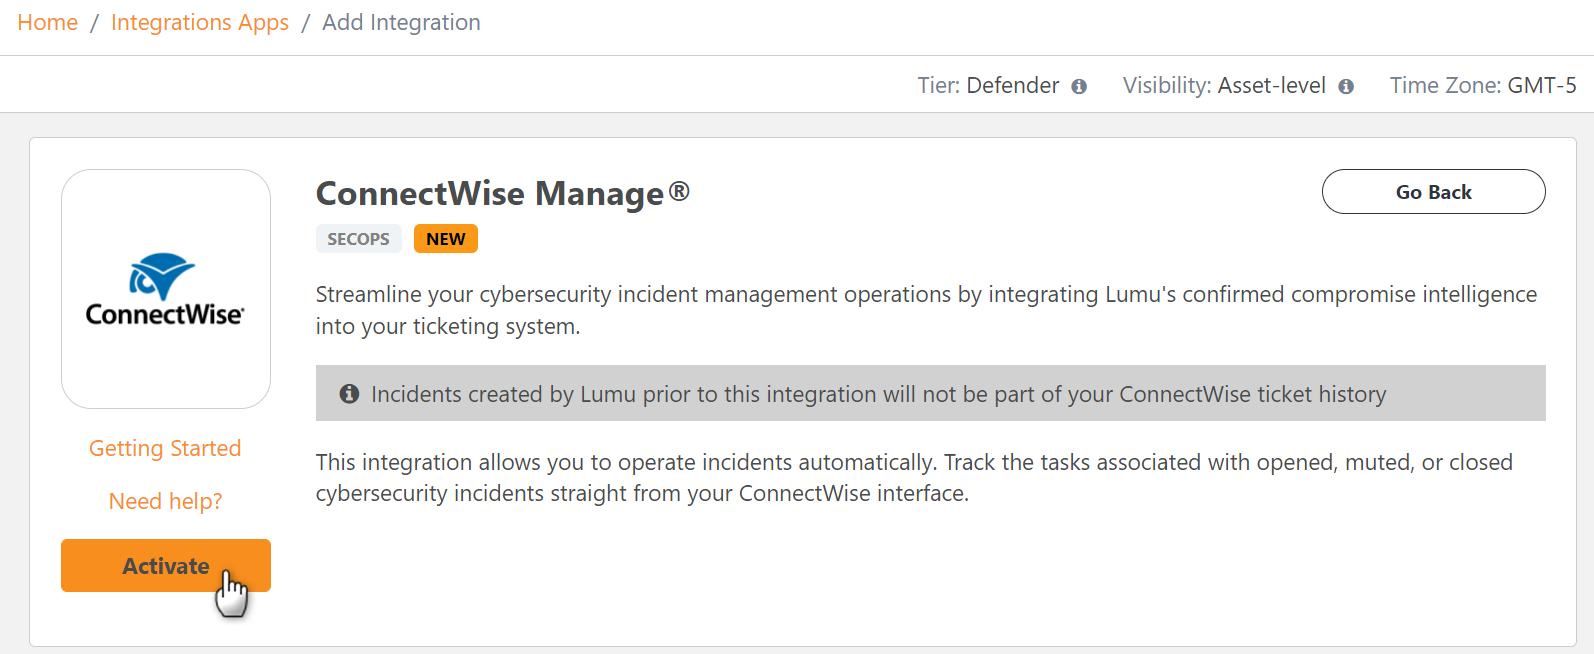This screenshot has height=654, width=1594.
Task: Click the gray incidents notice banner
Action: pos(930,393)
